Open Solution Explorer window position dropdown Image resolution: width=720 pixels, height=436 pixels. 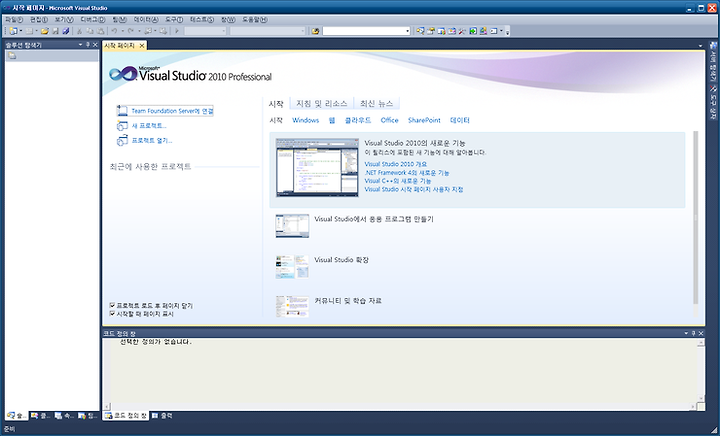80,45
